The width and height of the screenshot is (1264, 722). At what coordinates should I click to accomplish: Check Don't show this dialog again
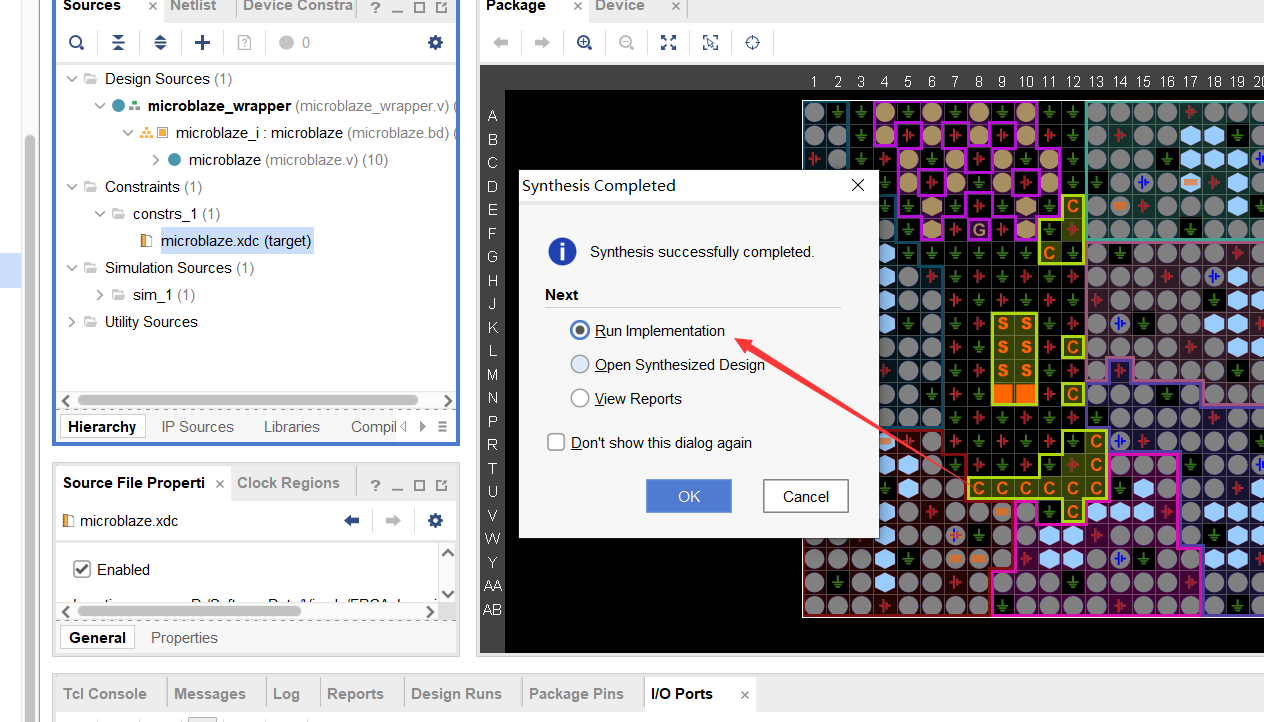[x=557, y=443]
